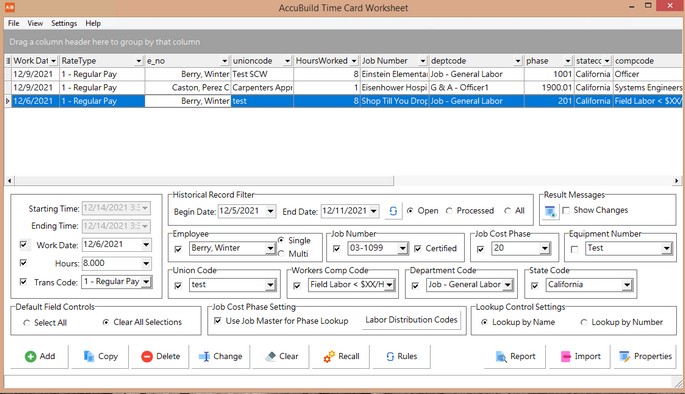Open the RateType column filter dropdown

pyautogui.click(x=138, y=61)
